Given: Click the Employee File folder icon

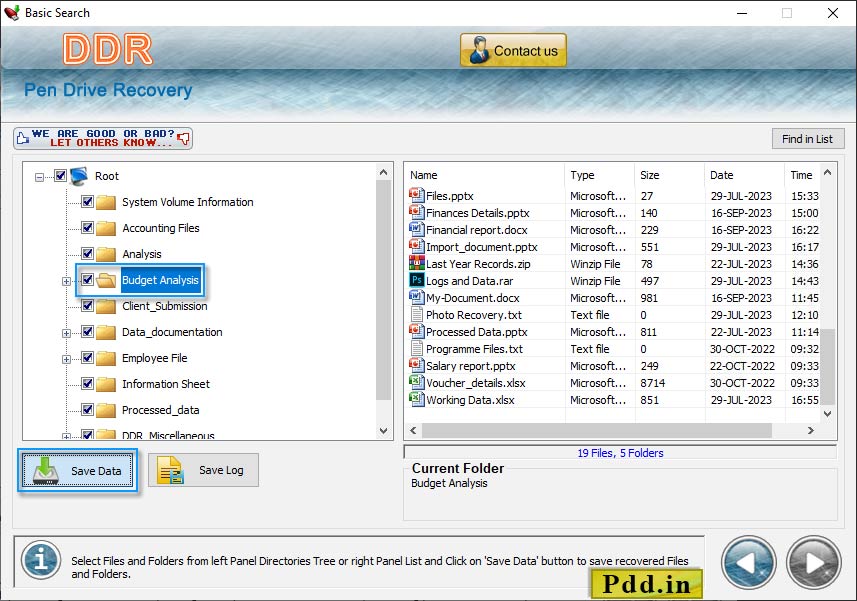Looking at the screenshot, I should coord(106,358).
